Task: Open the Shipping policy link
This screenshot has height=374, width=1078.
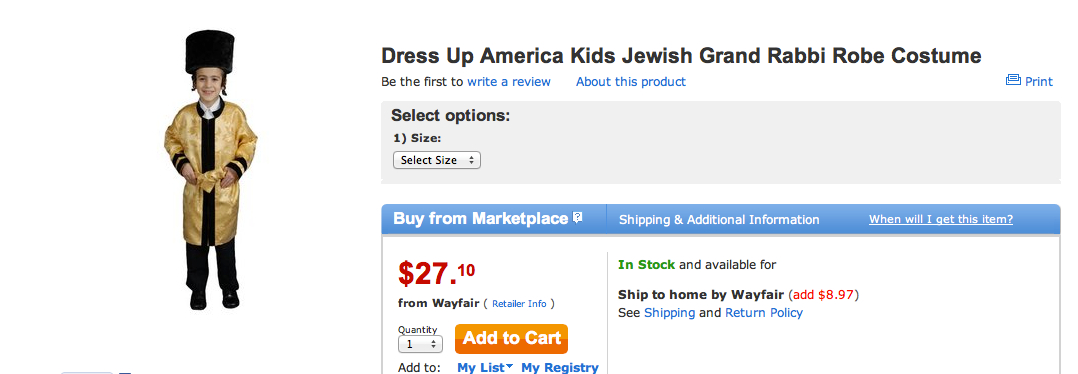Action: coord(670,313)
